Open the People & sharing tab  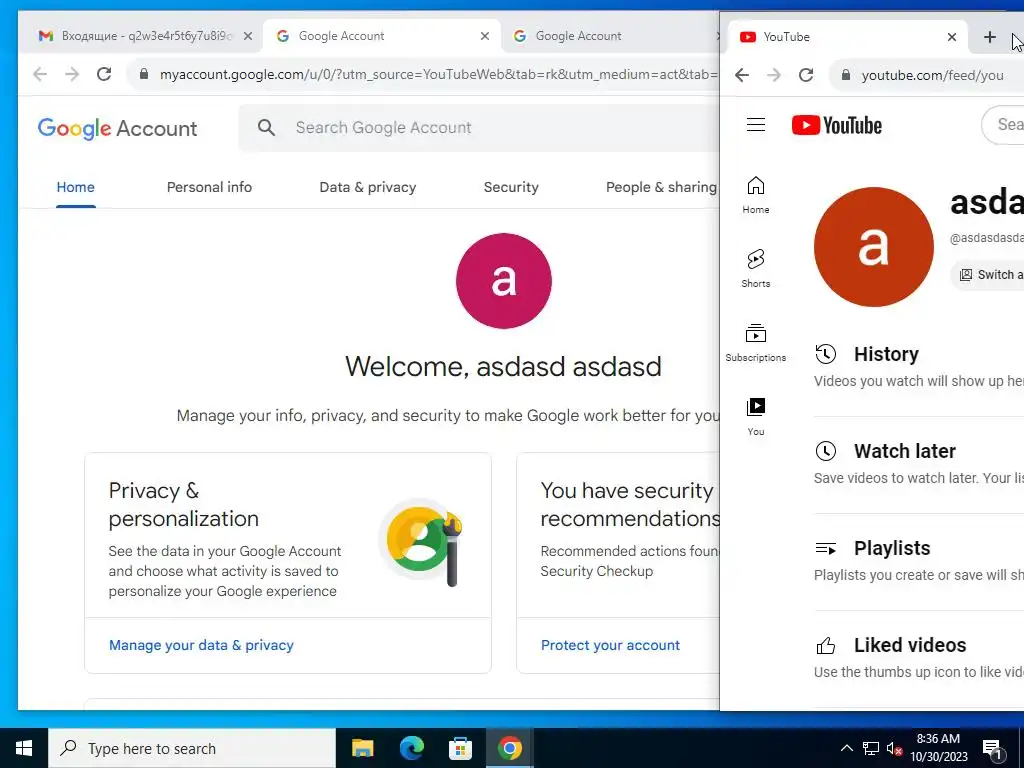click(x=662, y=187)
